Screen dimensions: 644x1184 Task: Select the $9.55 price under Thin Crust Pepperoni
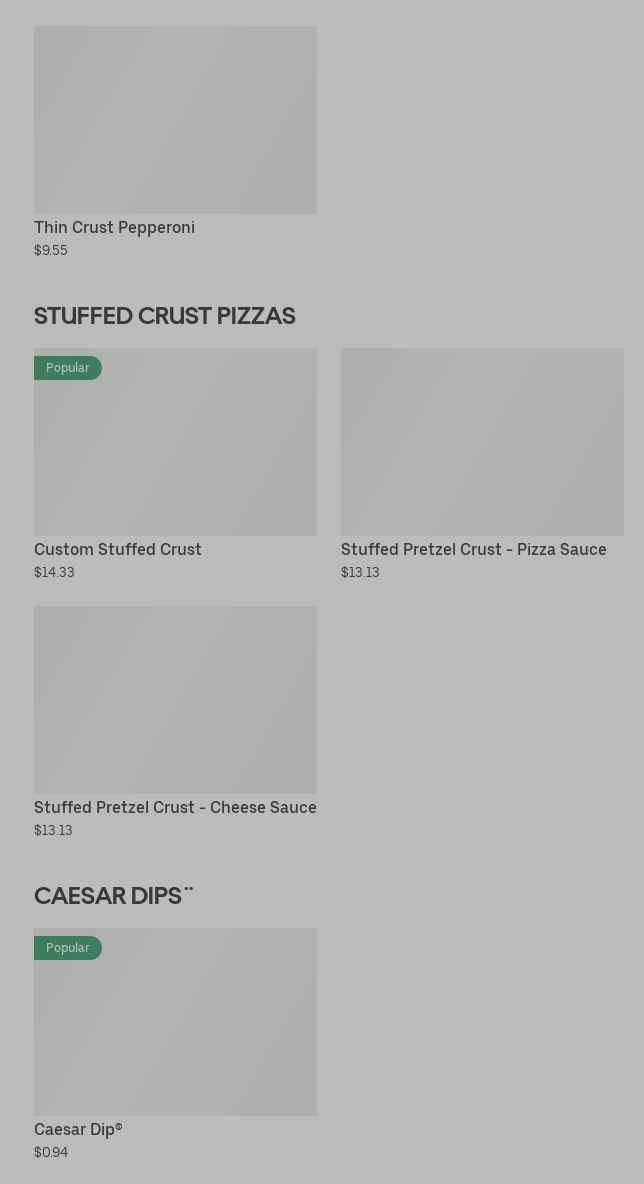51,250
